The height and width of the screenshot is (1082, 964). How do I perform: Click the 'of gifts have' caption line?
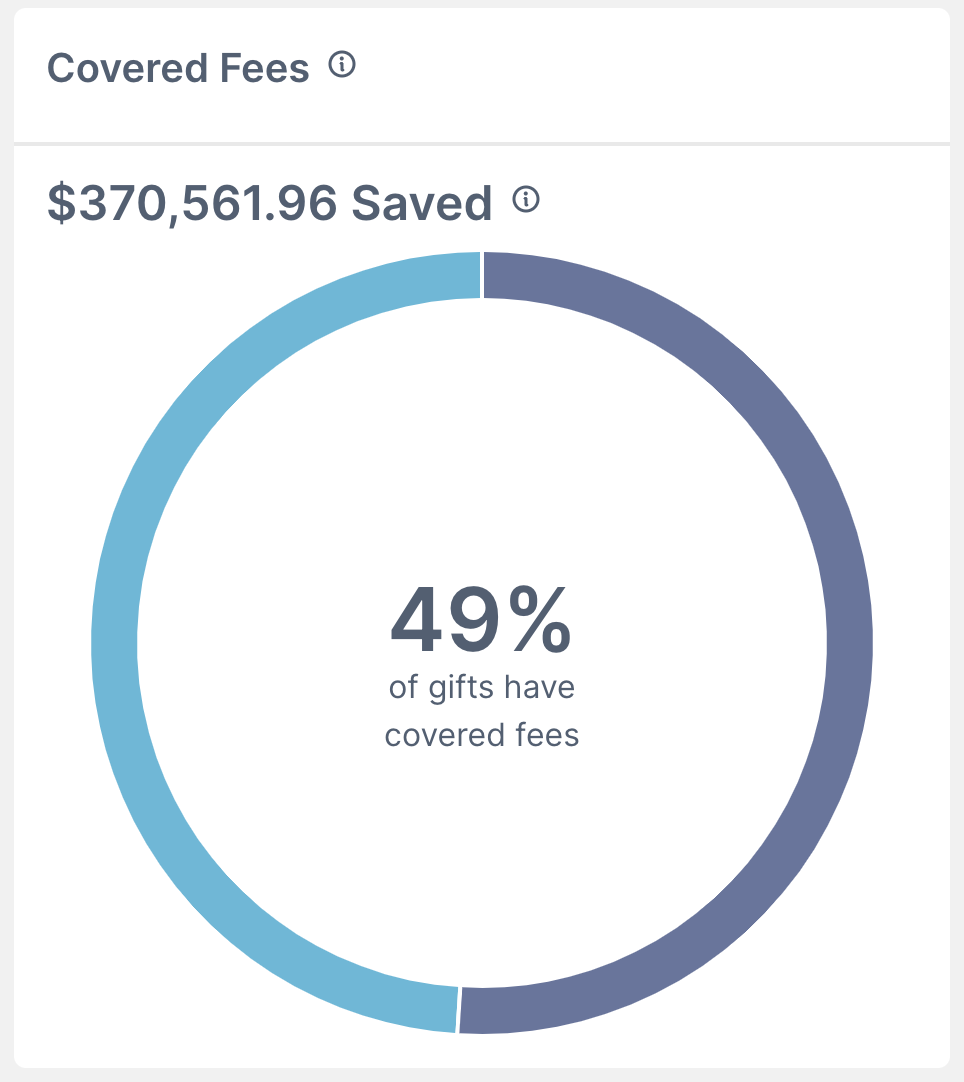tap(482, 687)
